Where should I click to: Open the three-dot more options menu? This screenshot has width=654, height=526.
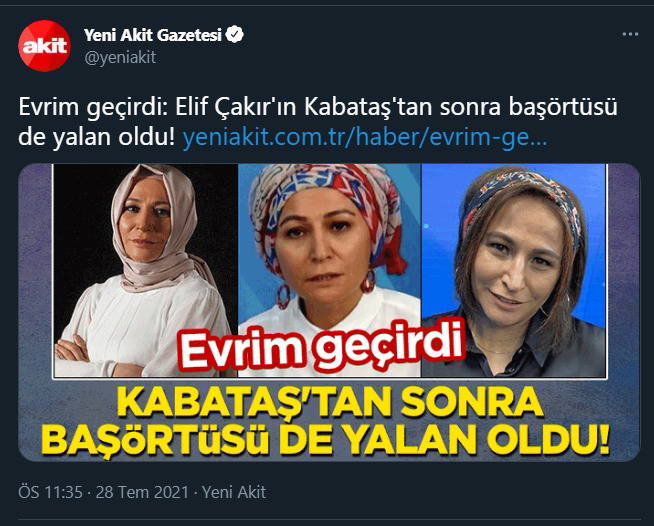(x=630, y=34)
